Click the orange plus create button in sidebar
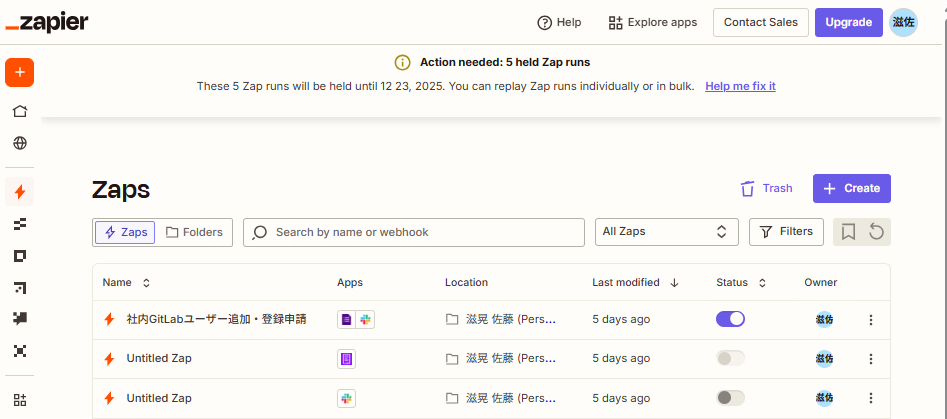947x419 pixels. pos(20,73)
